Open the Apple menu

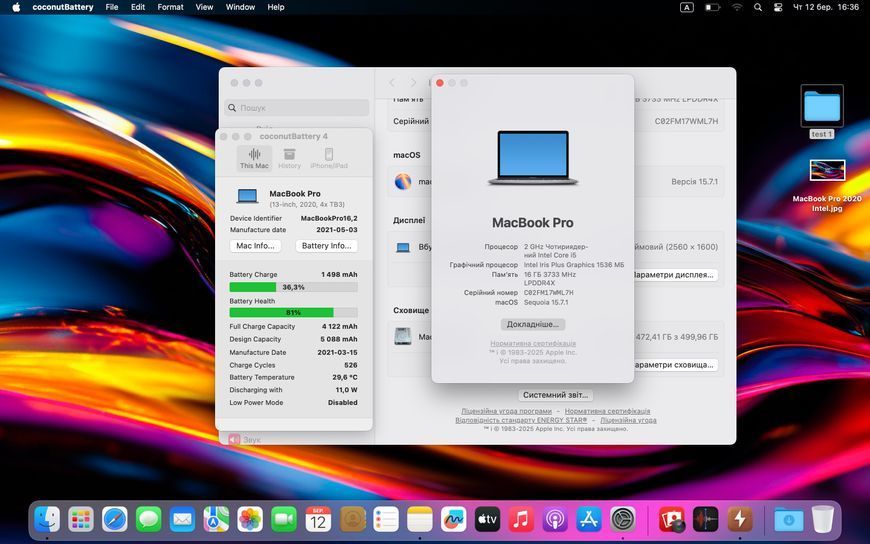(x=16, y=7)
